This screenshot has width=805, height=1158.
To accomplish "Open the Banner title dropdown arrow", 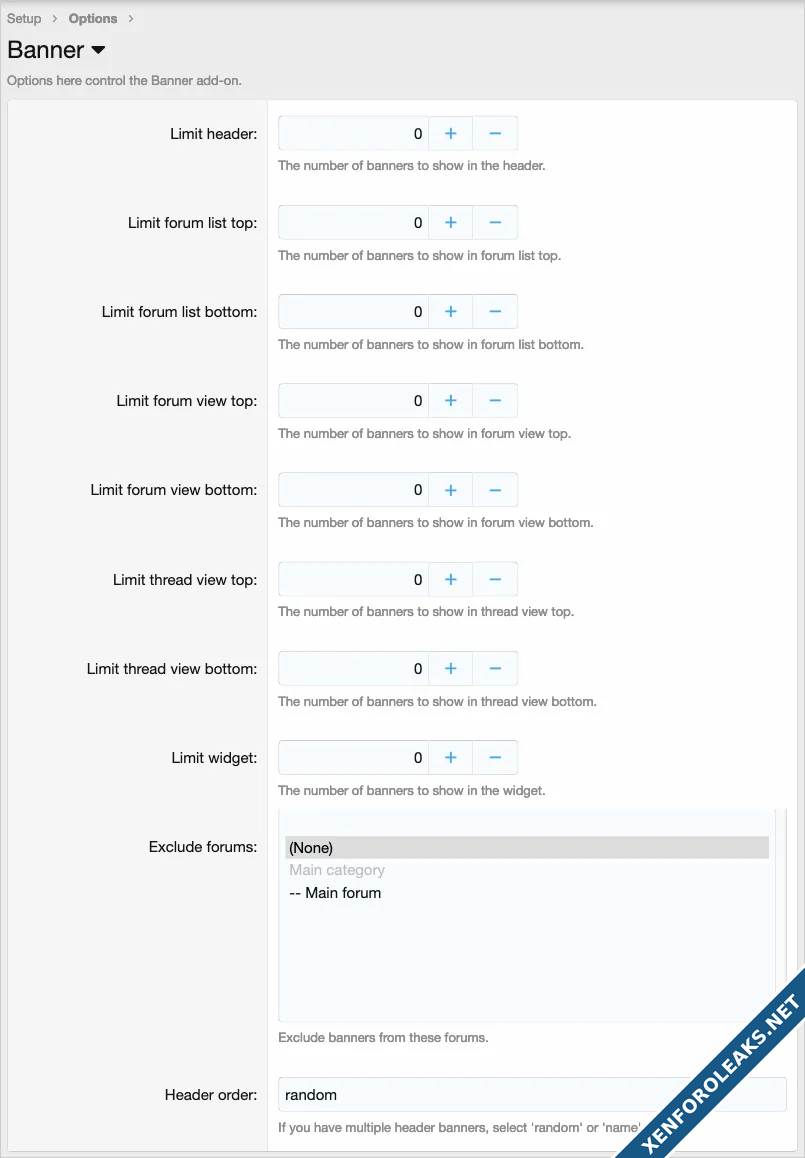I will 98,50.
